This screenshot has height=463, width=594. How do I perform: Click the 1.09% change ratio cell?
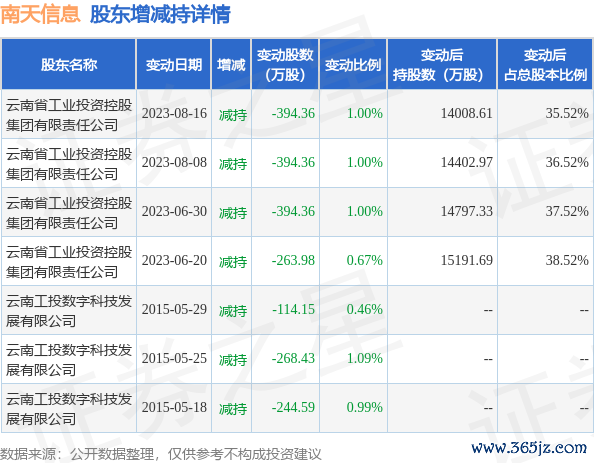tap(364, 358)
